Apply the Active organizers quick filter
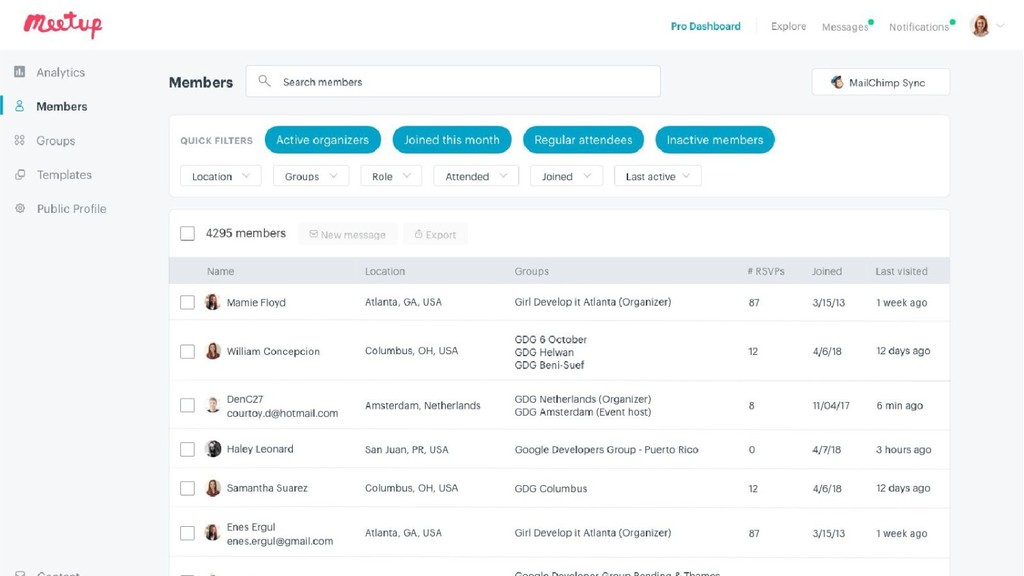 point(322,140)
